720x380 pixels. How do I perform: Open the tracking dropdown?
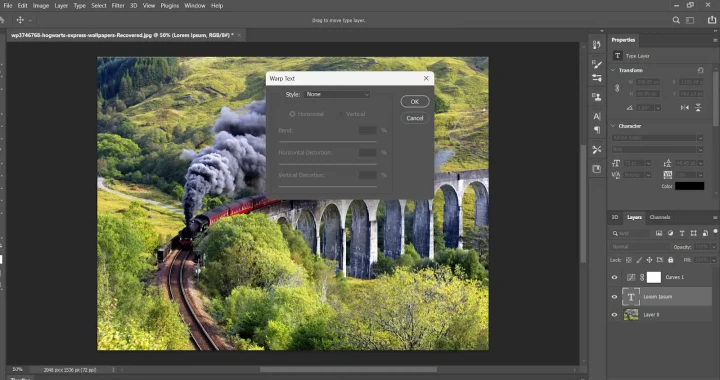(x=700, y=175)
